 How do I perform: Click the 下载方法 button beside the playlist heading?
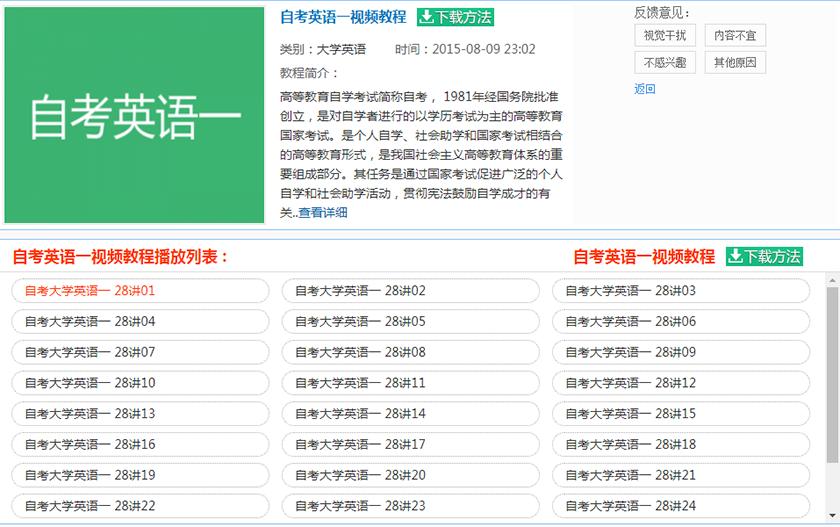pos(764,257)
